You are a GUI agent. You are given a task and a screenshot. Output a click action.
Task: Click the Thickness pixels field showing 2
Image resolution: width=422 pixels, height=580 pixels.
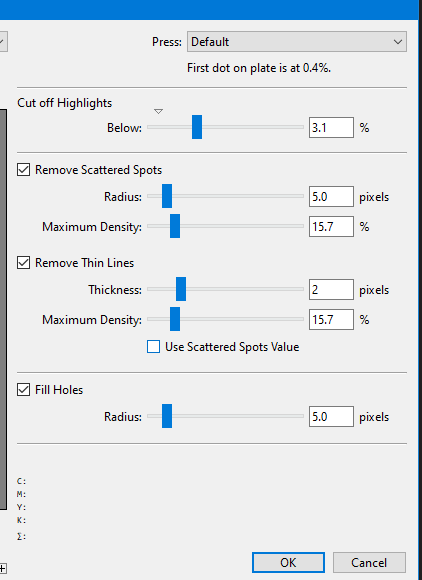(x=331, y=290)
